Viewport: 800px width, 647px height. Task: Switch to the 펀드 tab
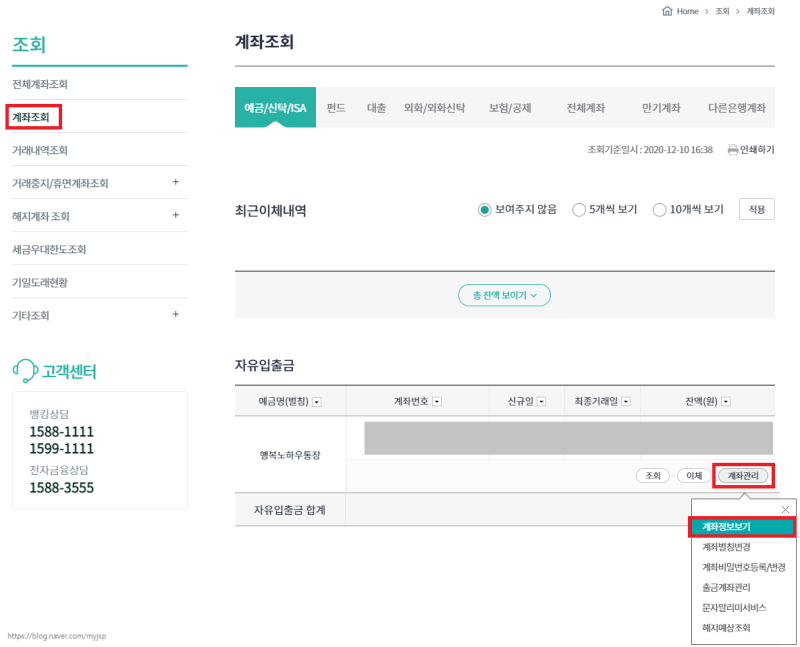tap(337, 108)
